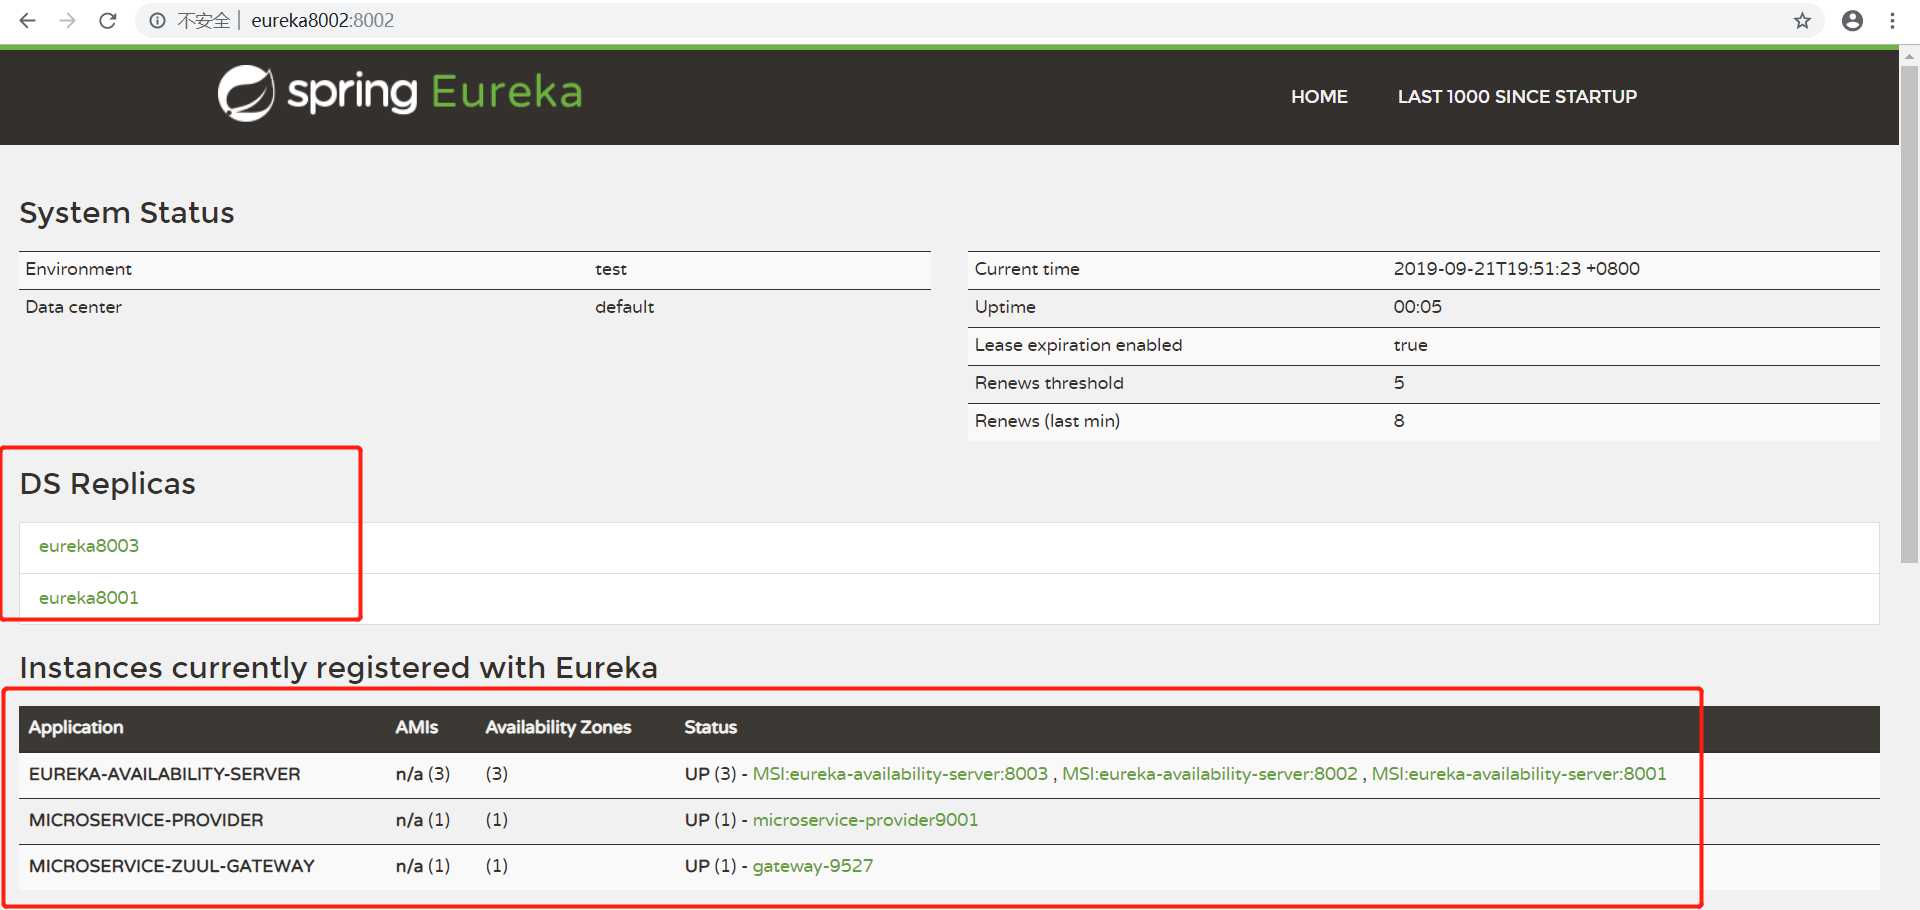Click the Lease expiration enabled value true

click(x=1410, y=345)
